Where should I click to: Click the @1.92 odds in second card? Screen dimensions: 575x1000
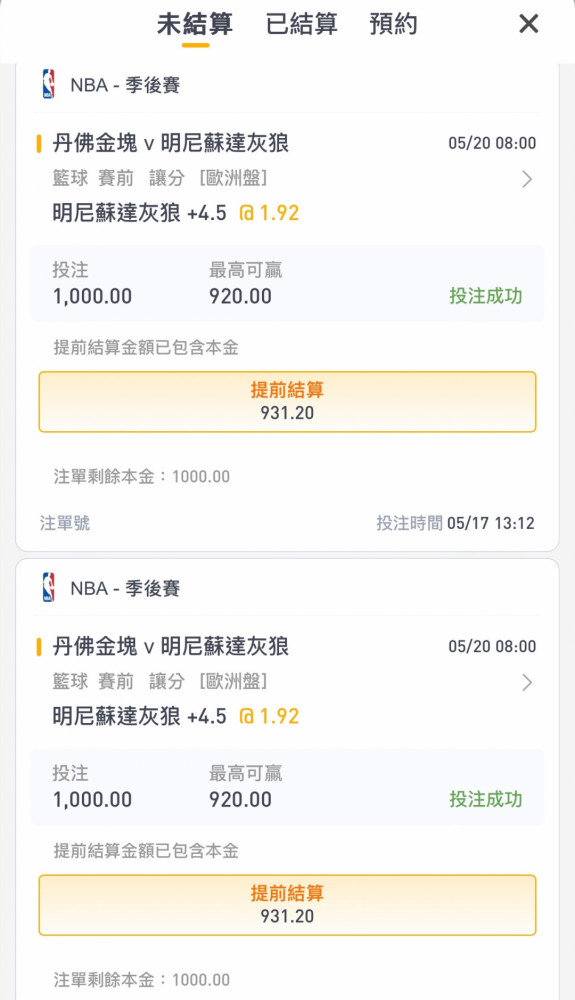269,716
